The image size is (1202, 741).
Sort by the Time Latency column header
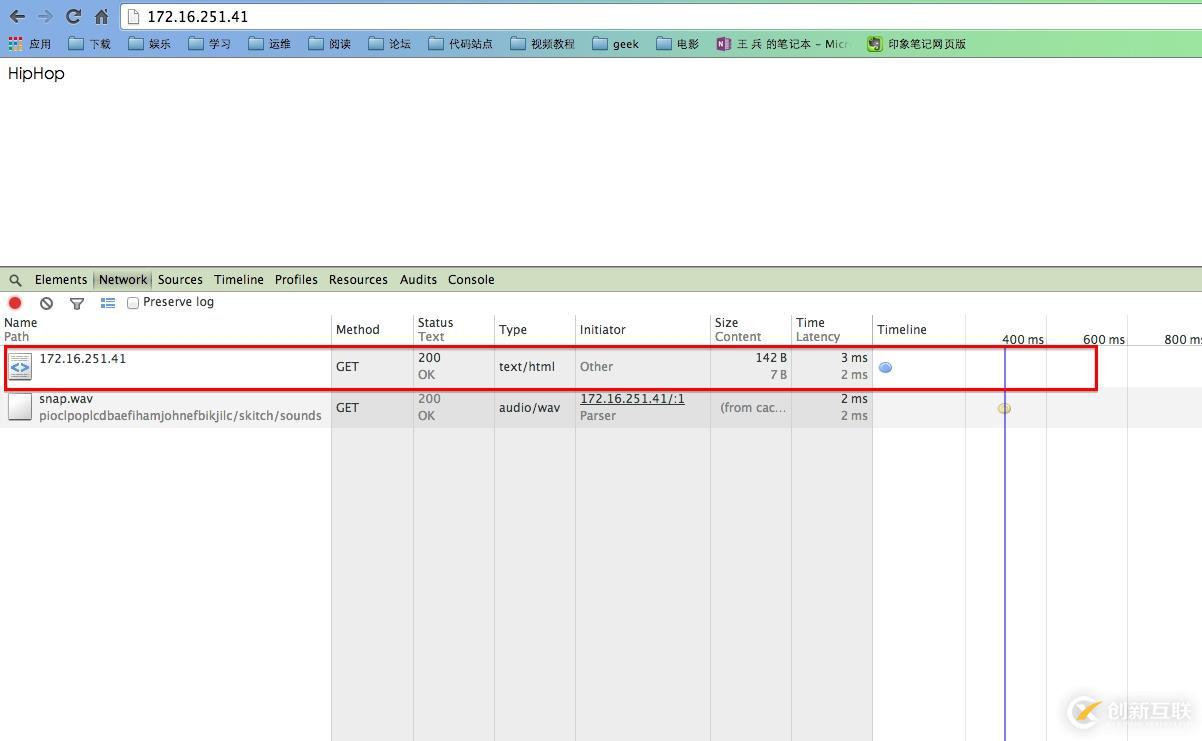tap(832, 330)
